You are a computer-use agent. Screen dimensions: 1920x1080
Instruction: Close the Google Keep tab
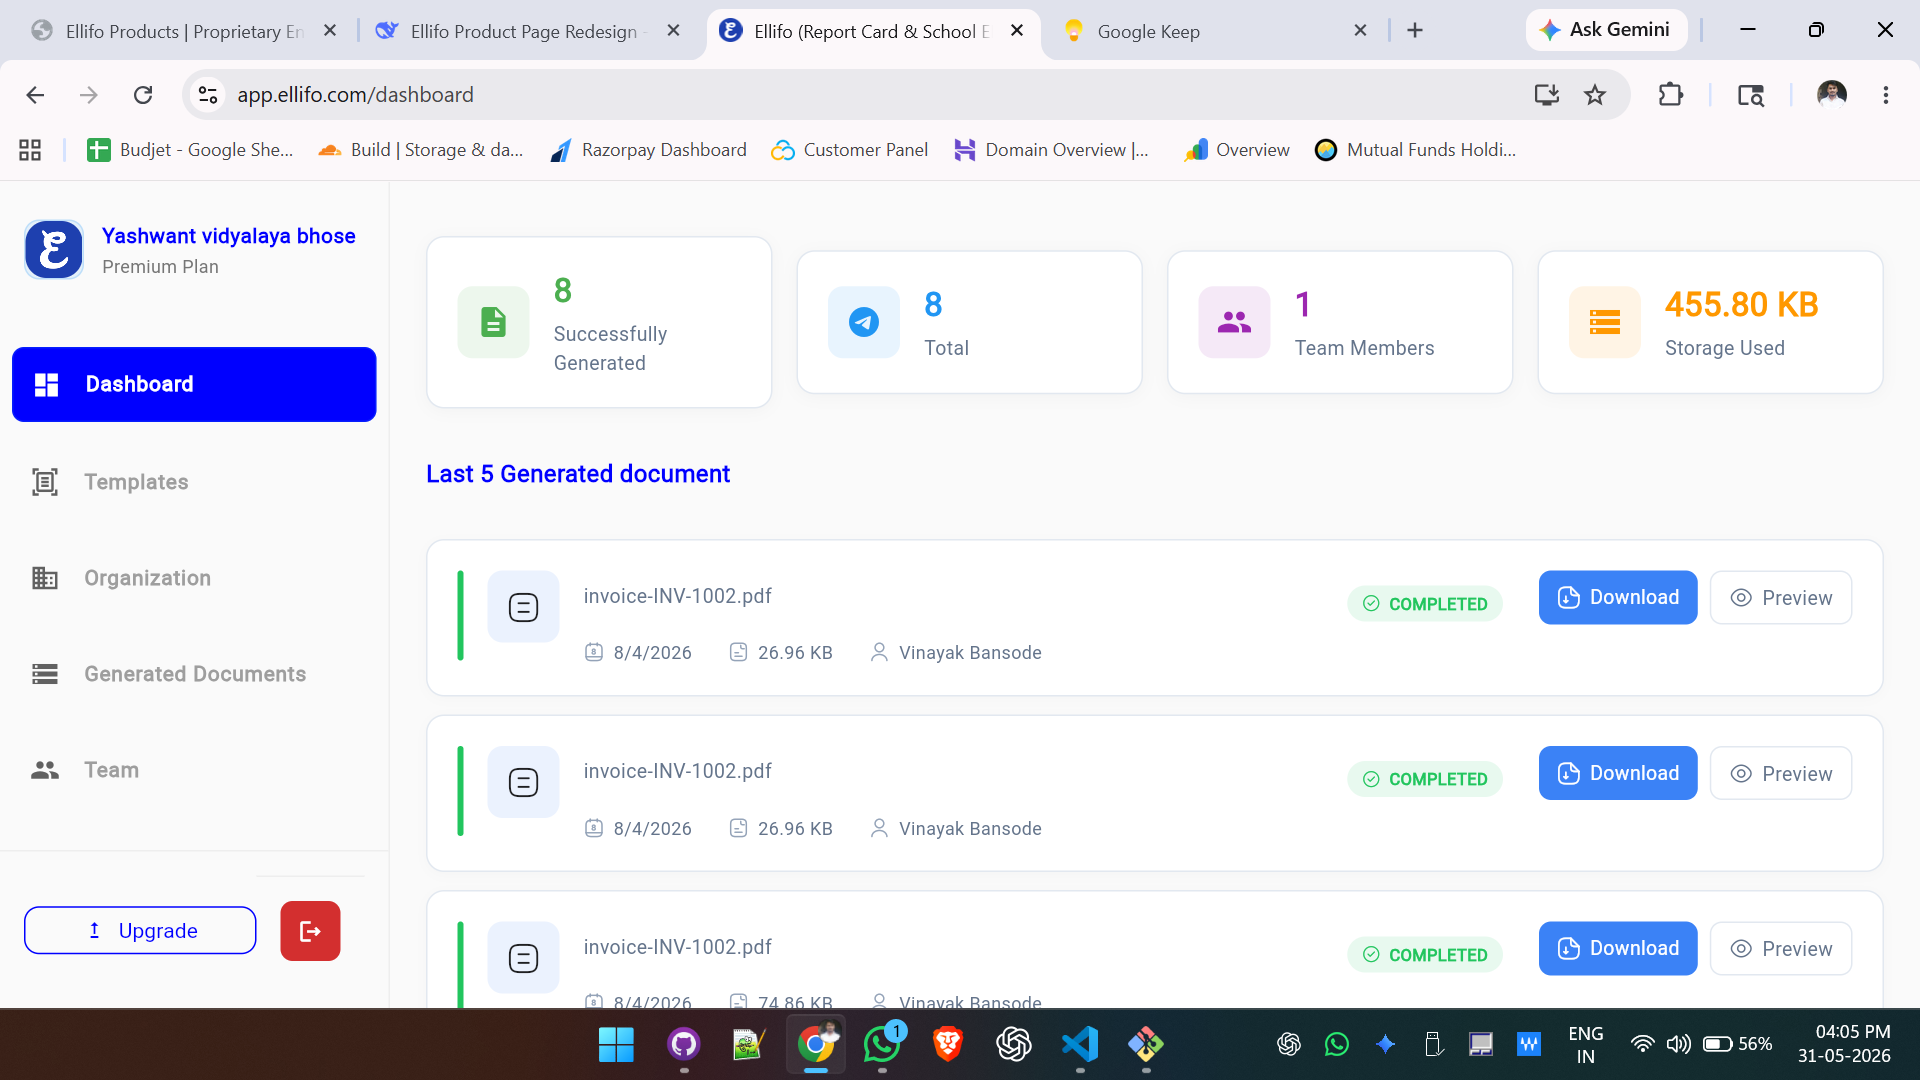[1360, 31]
